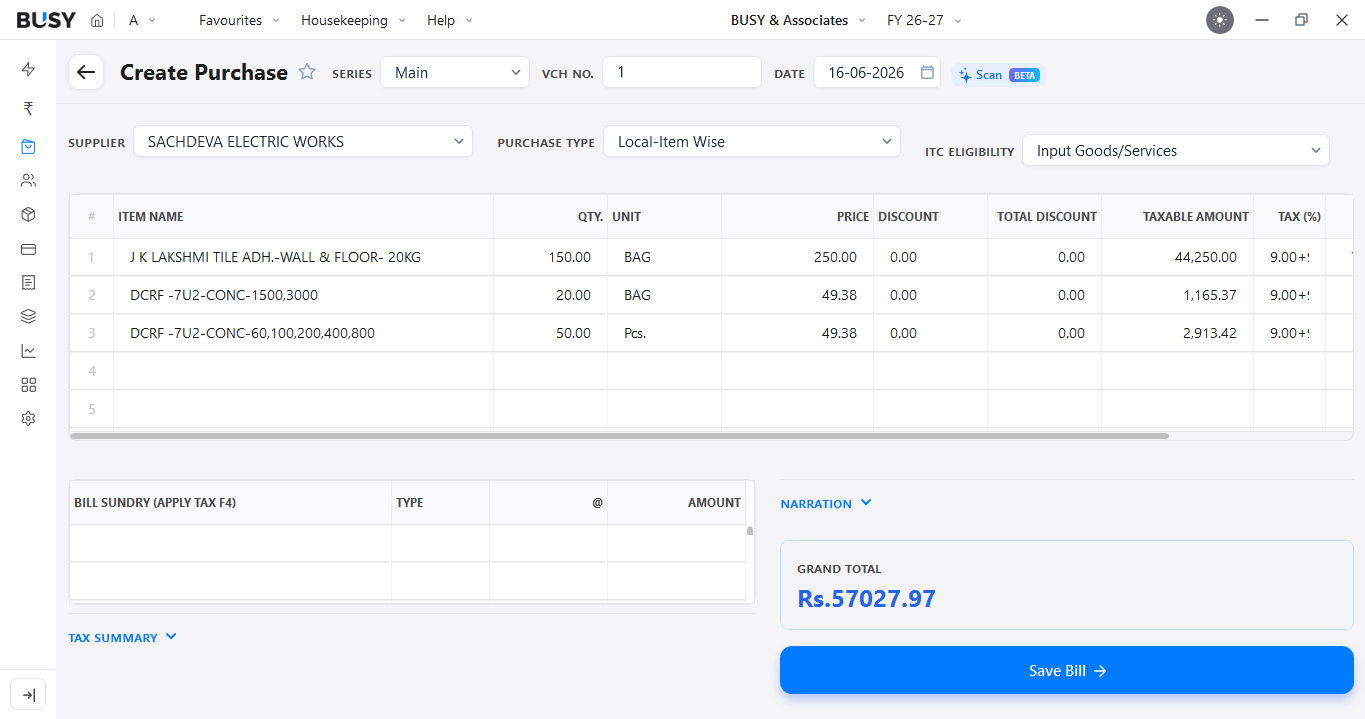Open the grid apps sidebar icon

click(x=28, y=384)
